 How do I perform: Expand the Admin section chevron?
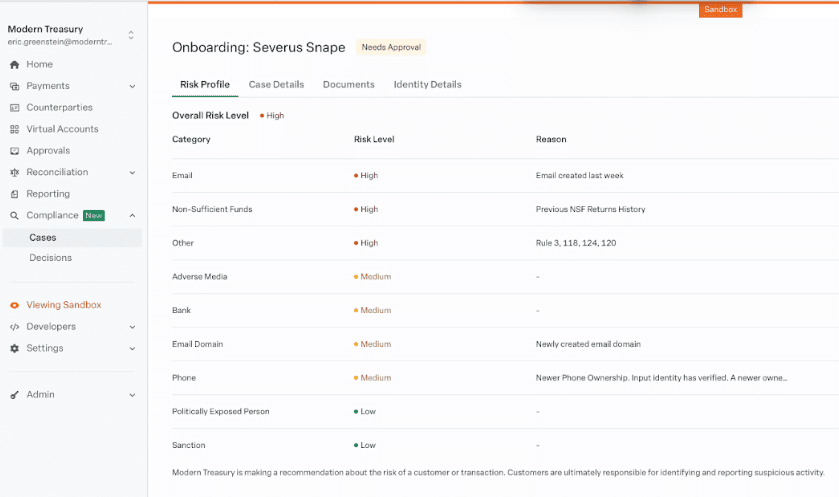(132, 395)
